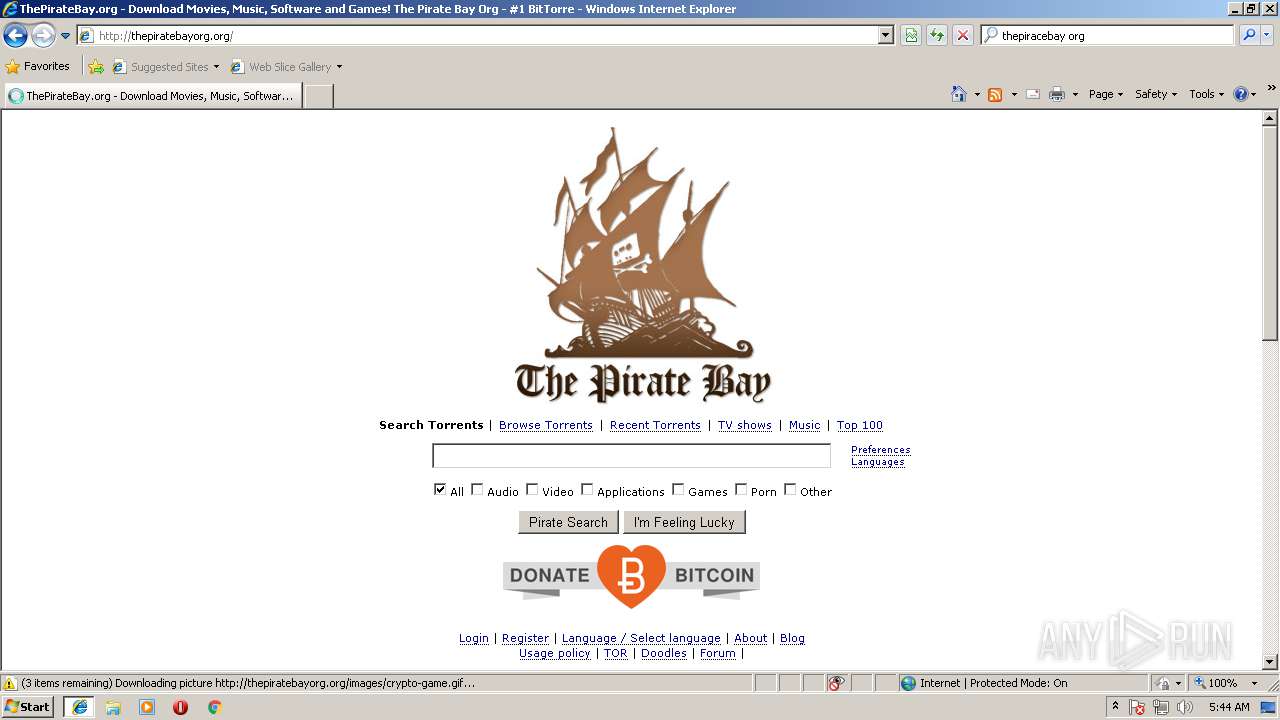Open the Register link
The width and height of the screenshot is (1280, 720).
(525, 638)
